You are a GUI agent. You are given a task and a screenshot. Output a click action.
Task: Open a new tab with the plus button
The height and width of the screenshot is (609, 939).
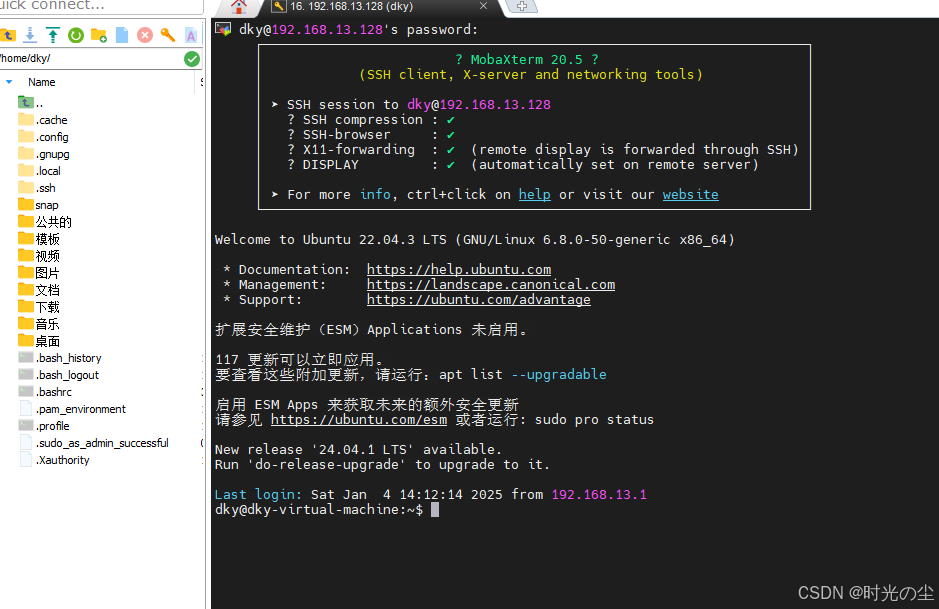[x=524, y=8]
